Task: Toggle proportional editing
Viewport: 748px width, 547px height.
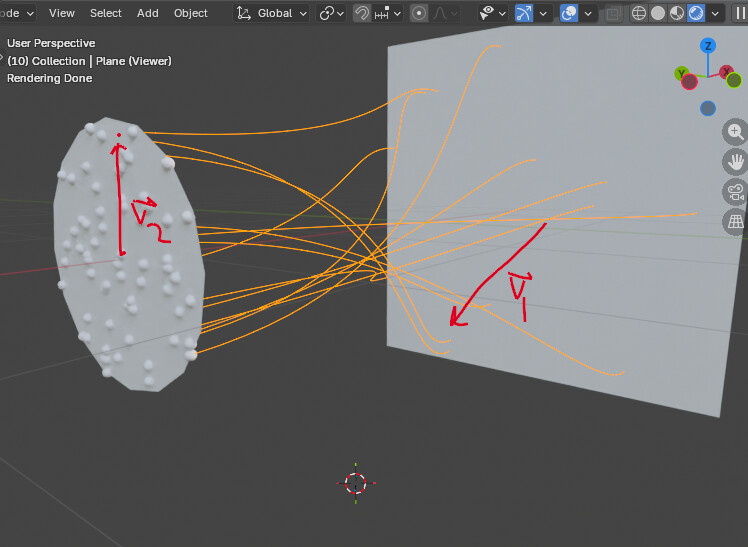Action: 419,13
